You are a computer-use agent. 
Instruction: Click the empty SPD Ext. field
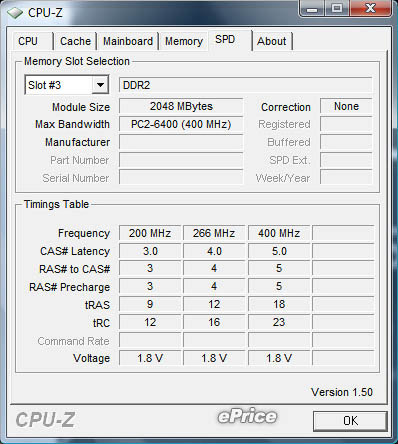pyautogui.click(x=346, y=160)
